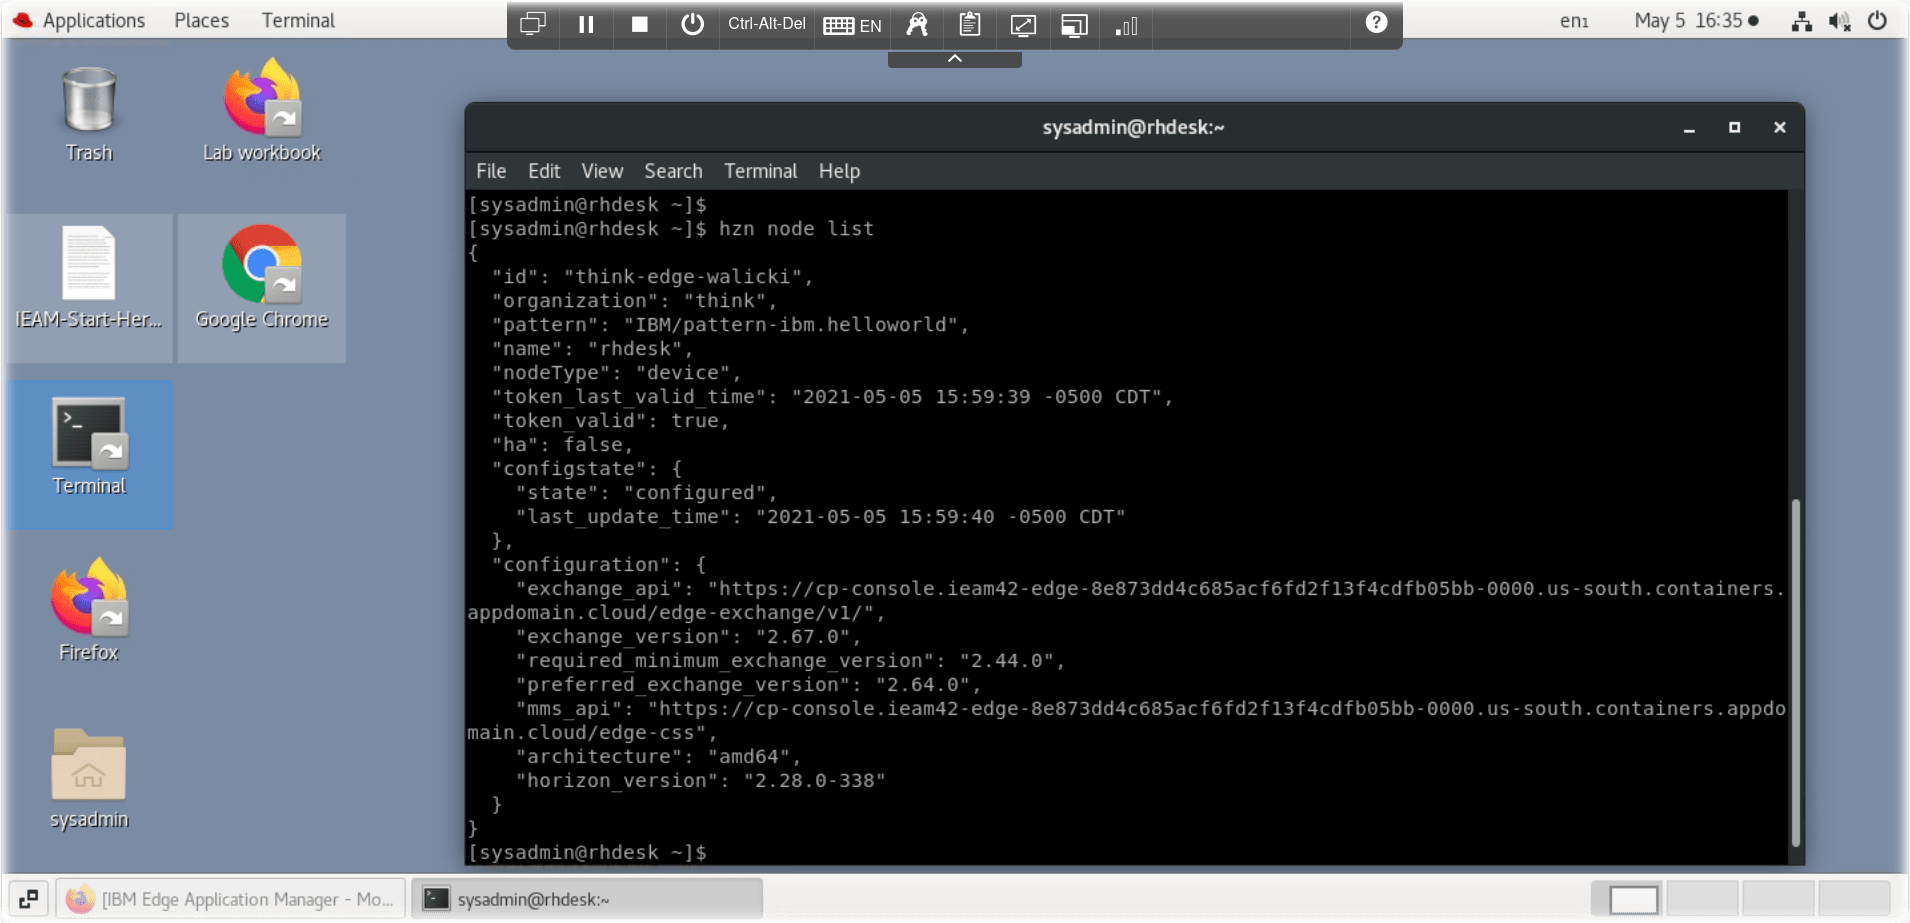Open the Search menu in terminal

[x=673, y=171]
